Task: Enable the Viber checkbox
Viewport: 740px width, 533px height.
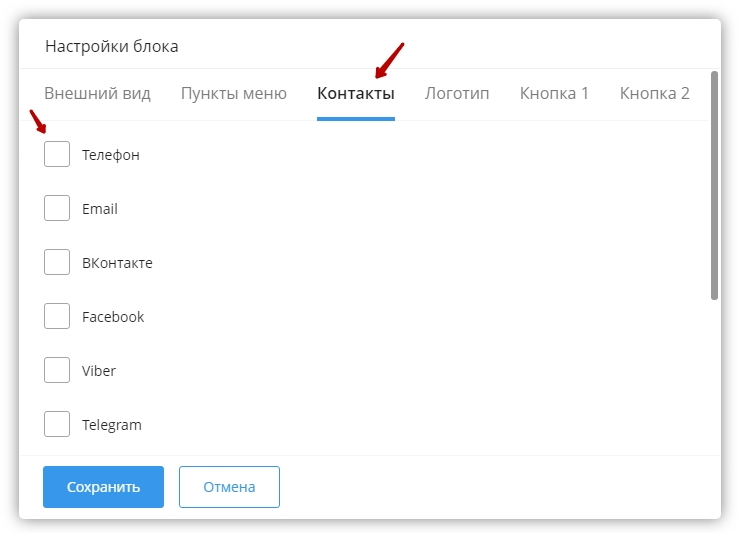Action: click(x=57, y=370)
